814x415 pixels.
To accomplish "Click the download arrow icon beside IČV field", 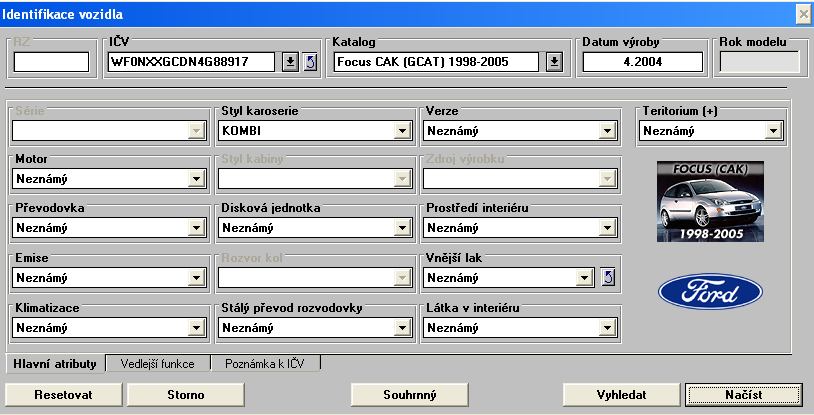I will tap(289, 62).
